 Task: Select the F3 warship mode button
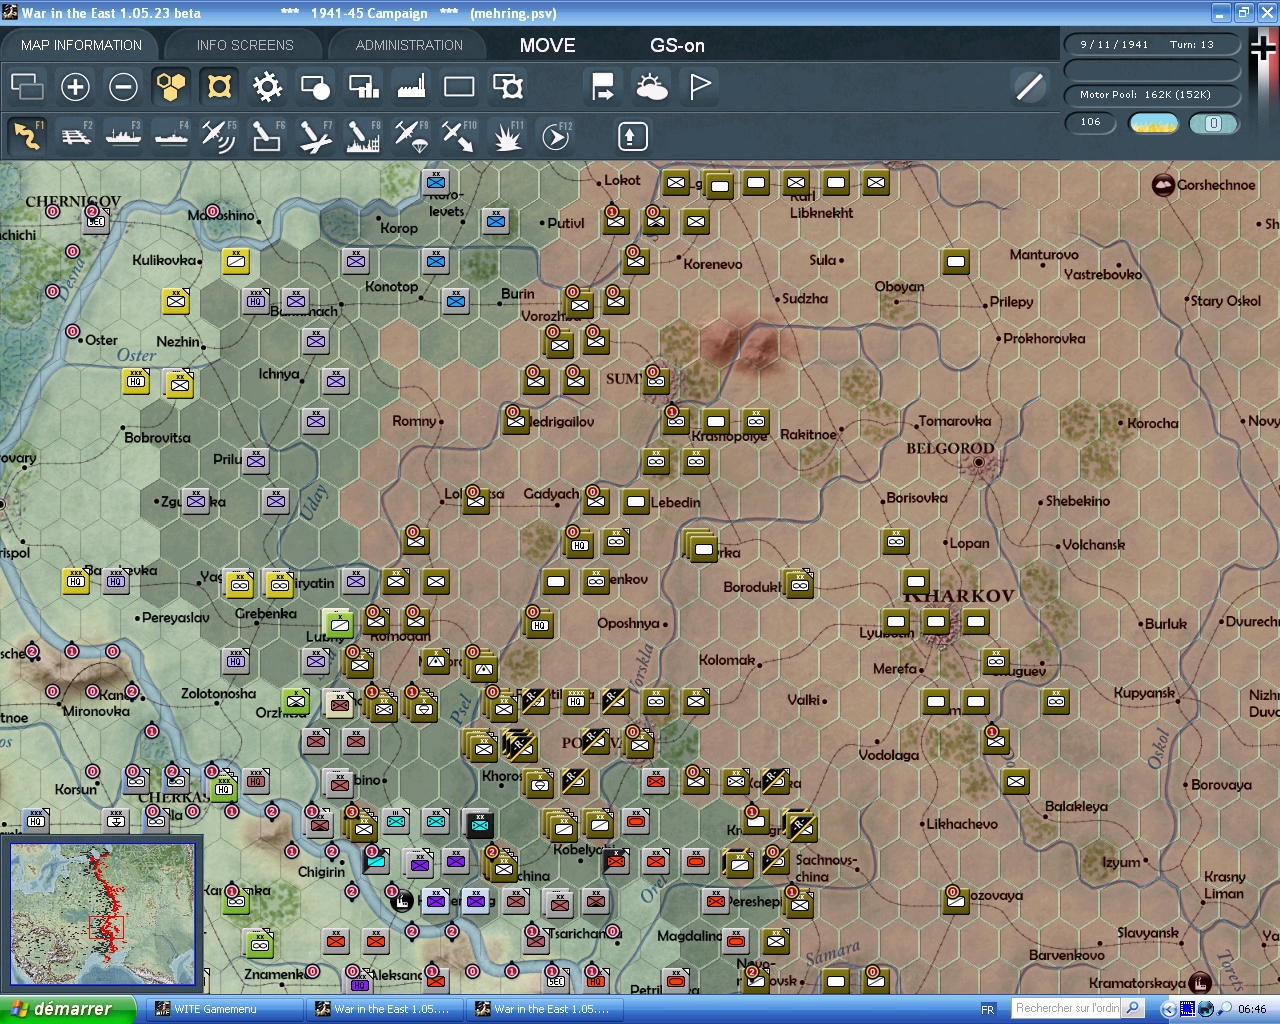coord(123,135)
